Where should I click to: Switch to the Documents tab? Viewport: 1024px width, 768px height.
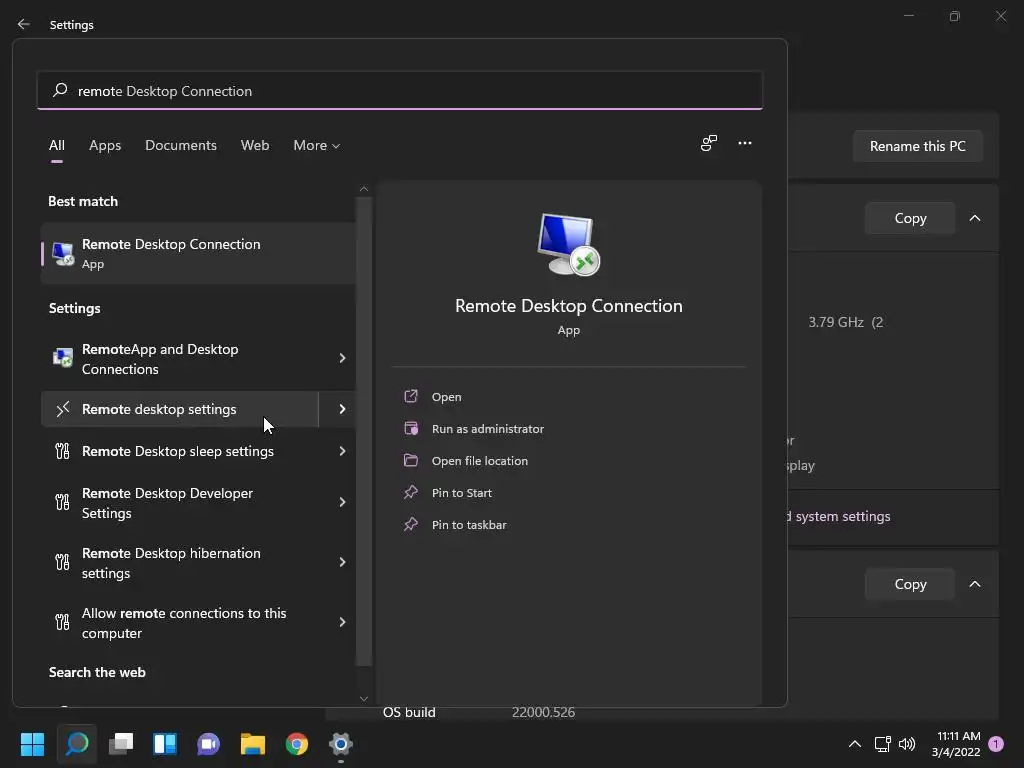tap(181, 146)
